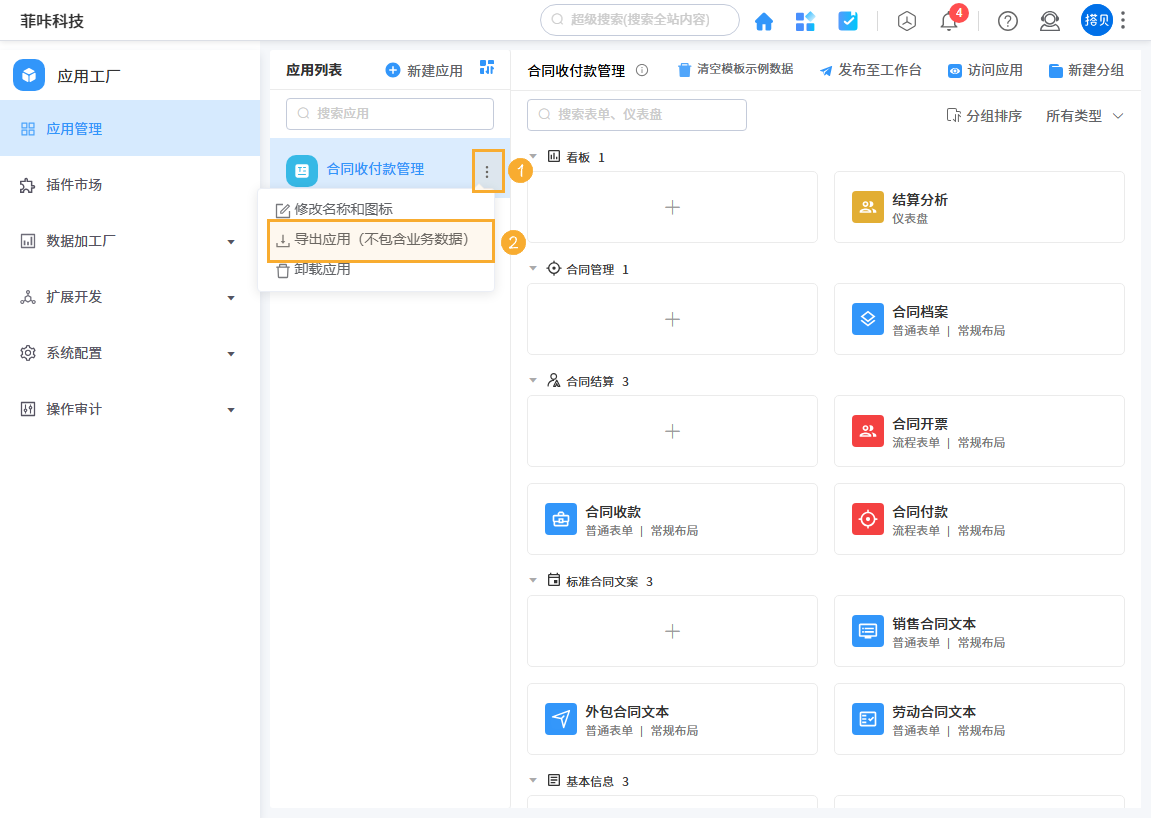Image resolution: width=1151 pixels, height=818 pixels.
Task: Open the notifications bell with badge 4
Action: [x=950, y=20]
